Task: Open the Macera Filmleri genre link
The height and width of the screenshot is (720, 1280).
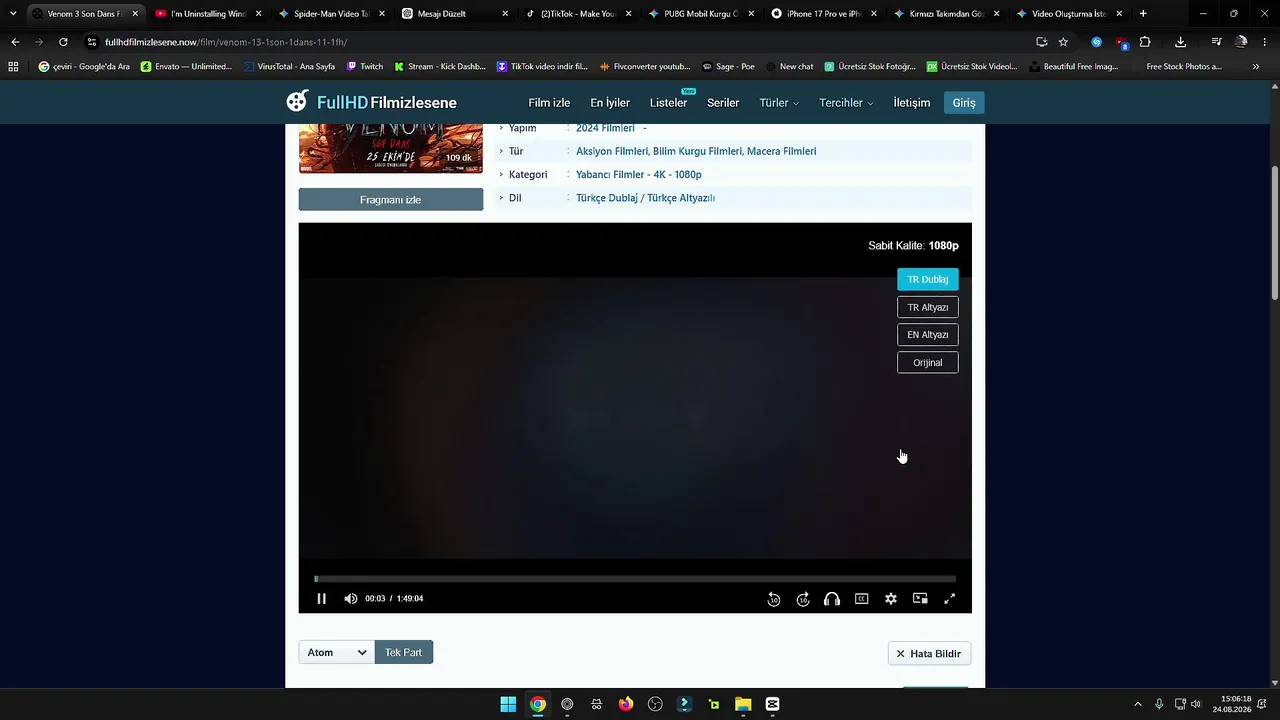Action: 782,151
